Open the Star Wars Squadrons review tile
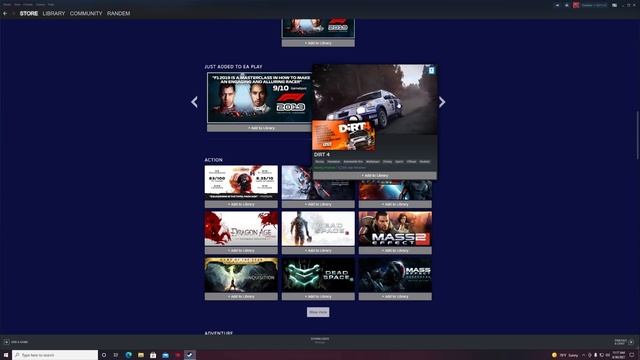The width and height of the screenshot is (640, 360). coord(241,182)
